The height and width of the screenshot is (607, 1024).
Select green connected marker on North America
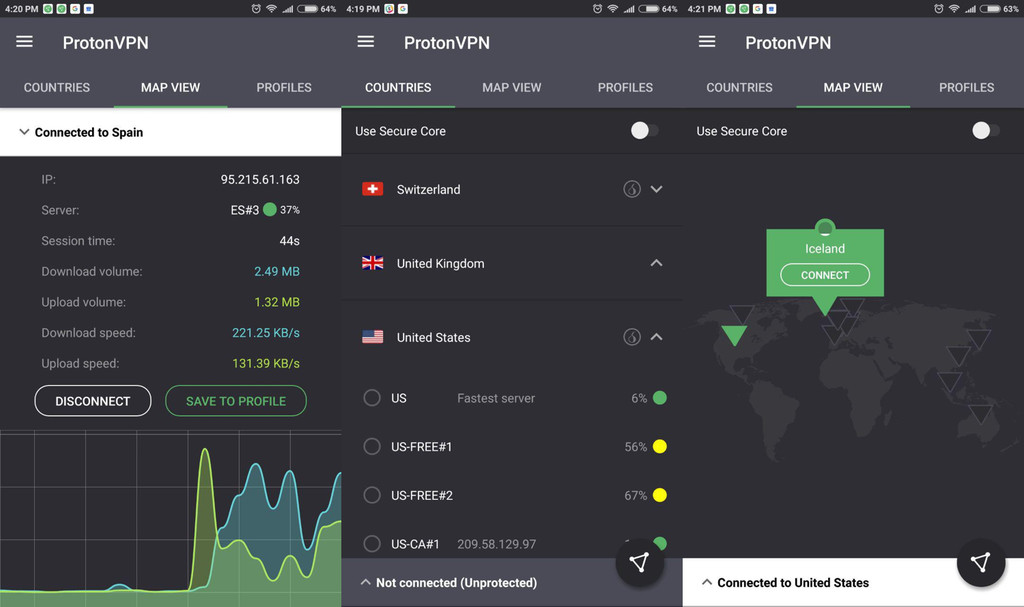point(735,335)
